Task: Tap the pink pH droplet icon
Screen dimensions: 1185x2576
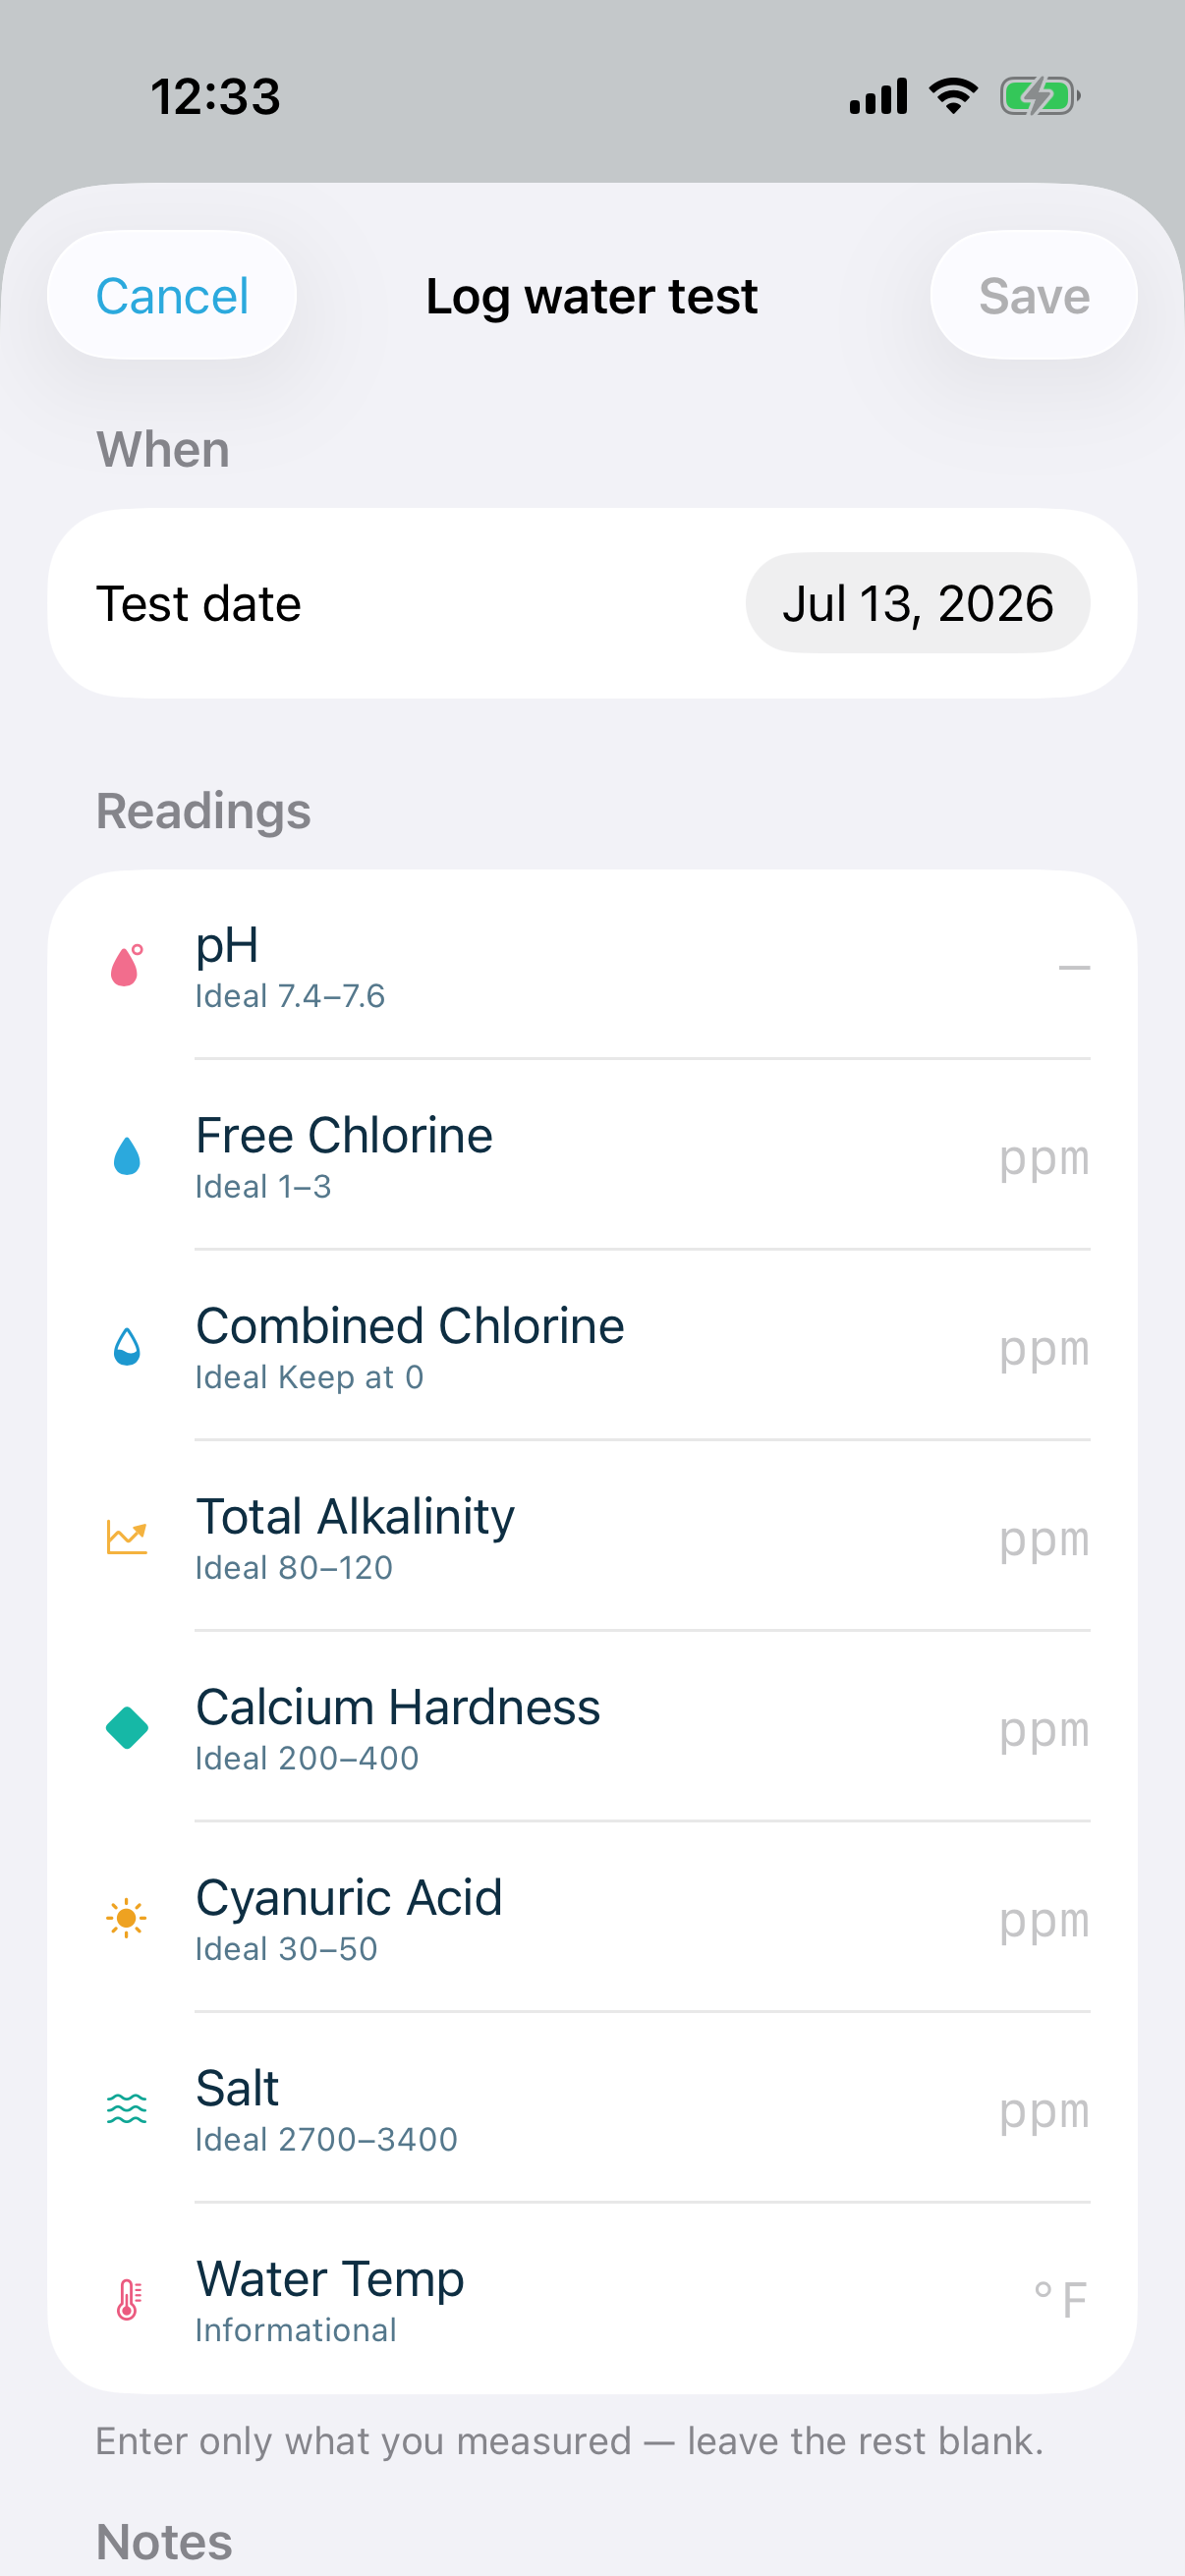Action: click(x=127, y=966)
